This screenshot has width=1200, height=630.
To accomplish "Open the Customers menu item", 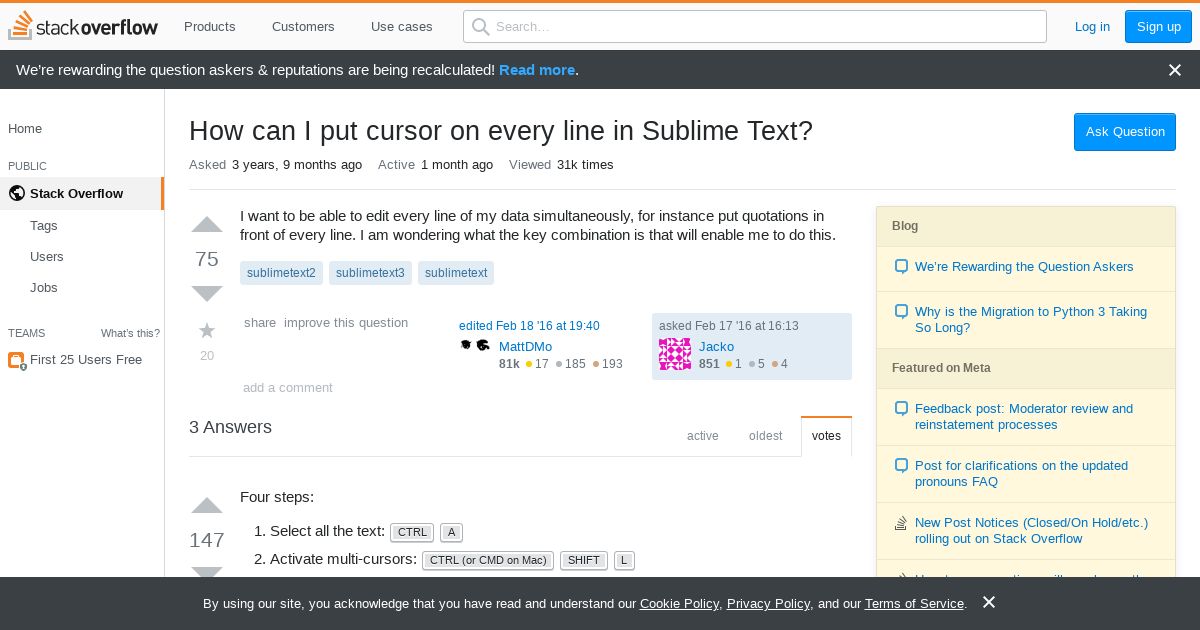I will (x=303, y=26).
